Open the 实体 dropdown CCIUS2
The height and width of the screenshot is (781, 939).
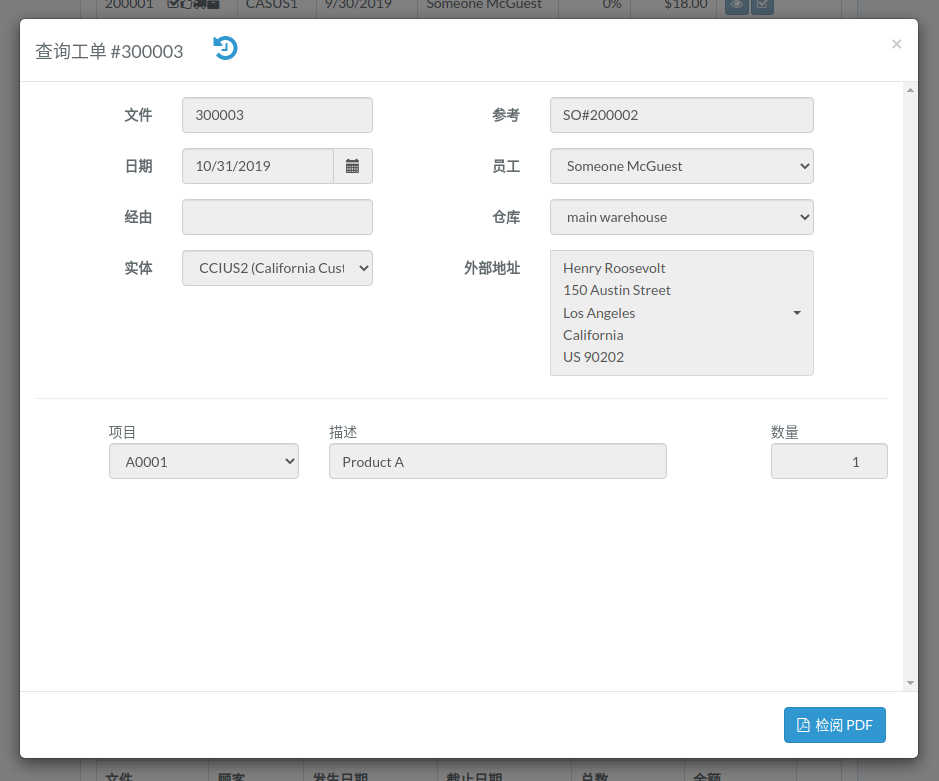pos(277,268)
